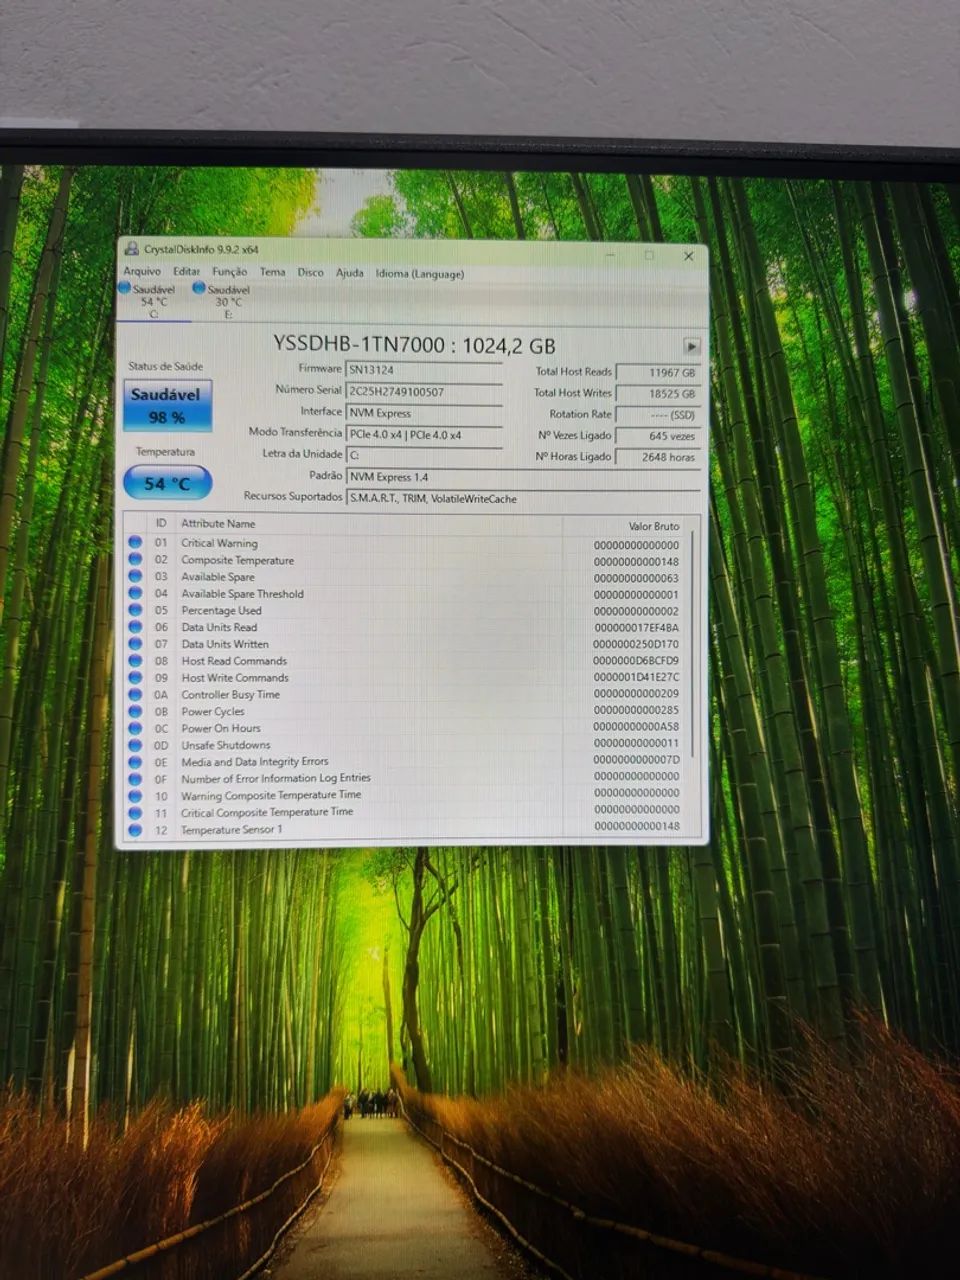The height and width of the screenshot is (1280, 960).
Task: Open the Disco menu
Action: click(x=310, y=272)
